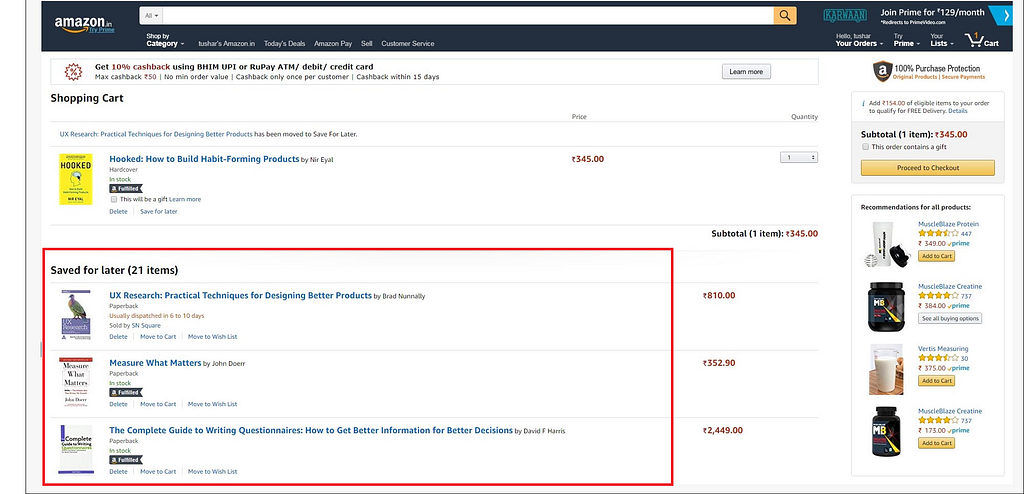This screenshot has width=1024, height=494.
Task: Save Hooked for later
Action: [x=159, y=211]
